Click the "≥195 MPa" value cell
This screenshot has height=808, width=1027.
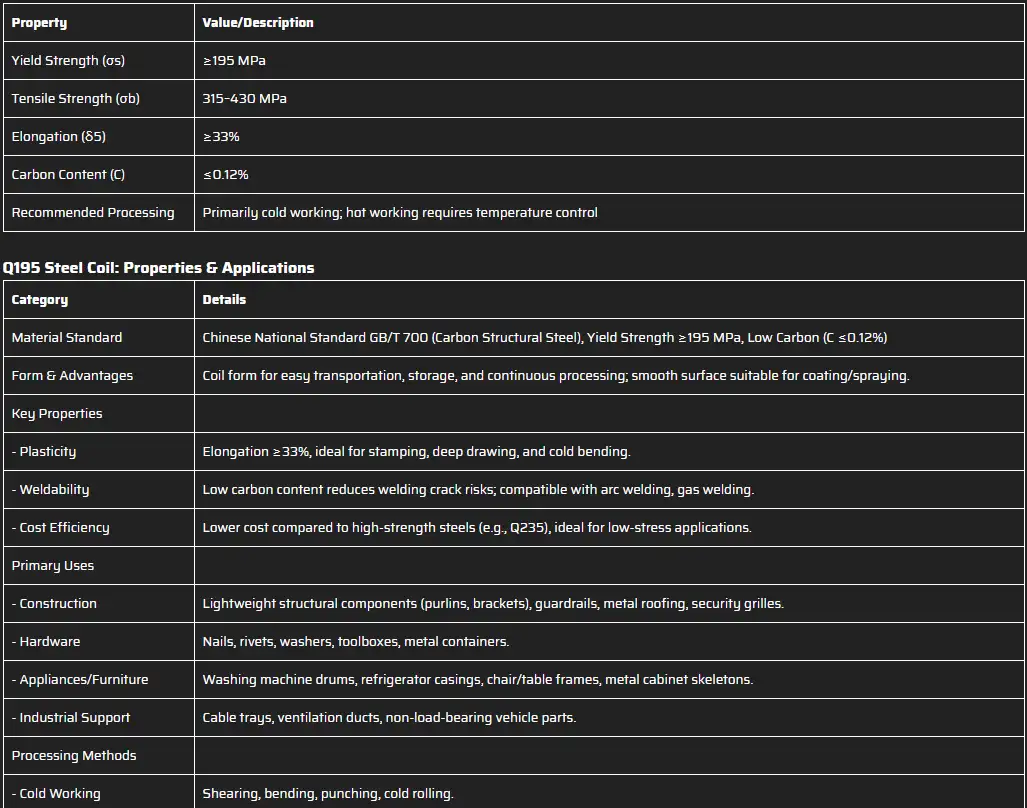point(234,60)
